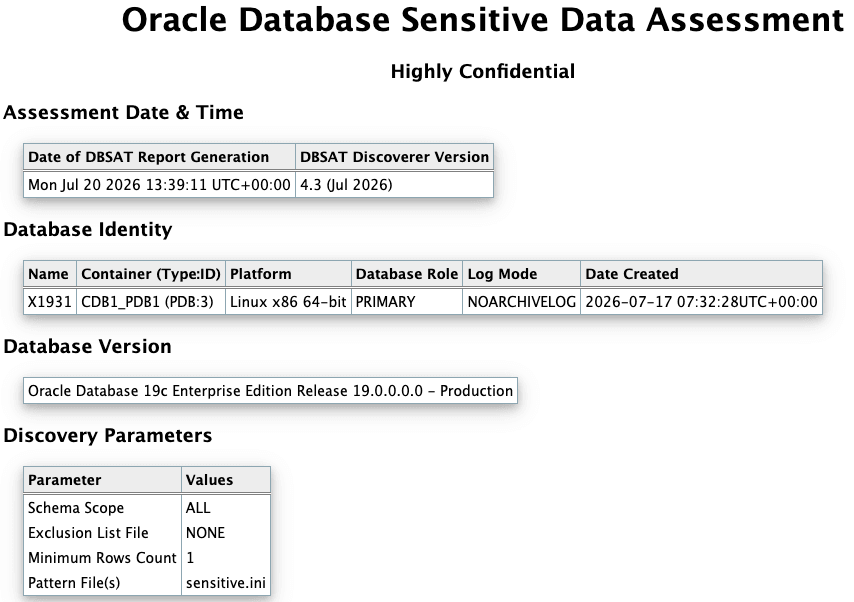Click the 'Parameter' column header
The height and width of the screenshot is (602, 854).
click(x=102, y=480)
